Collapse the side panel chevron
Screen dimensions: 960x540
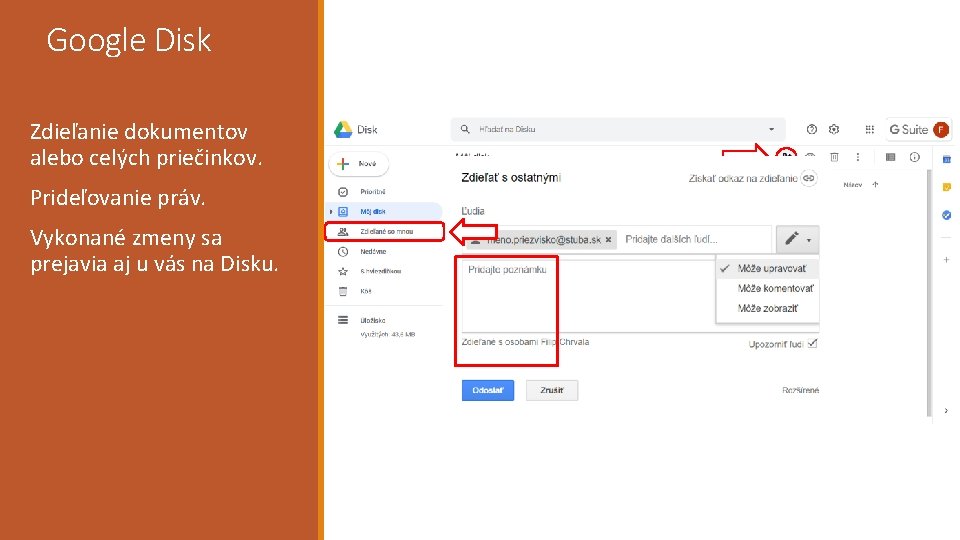(947, 411)
